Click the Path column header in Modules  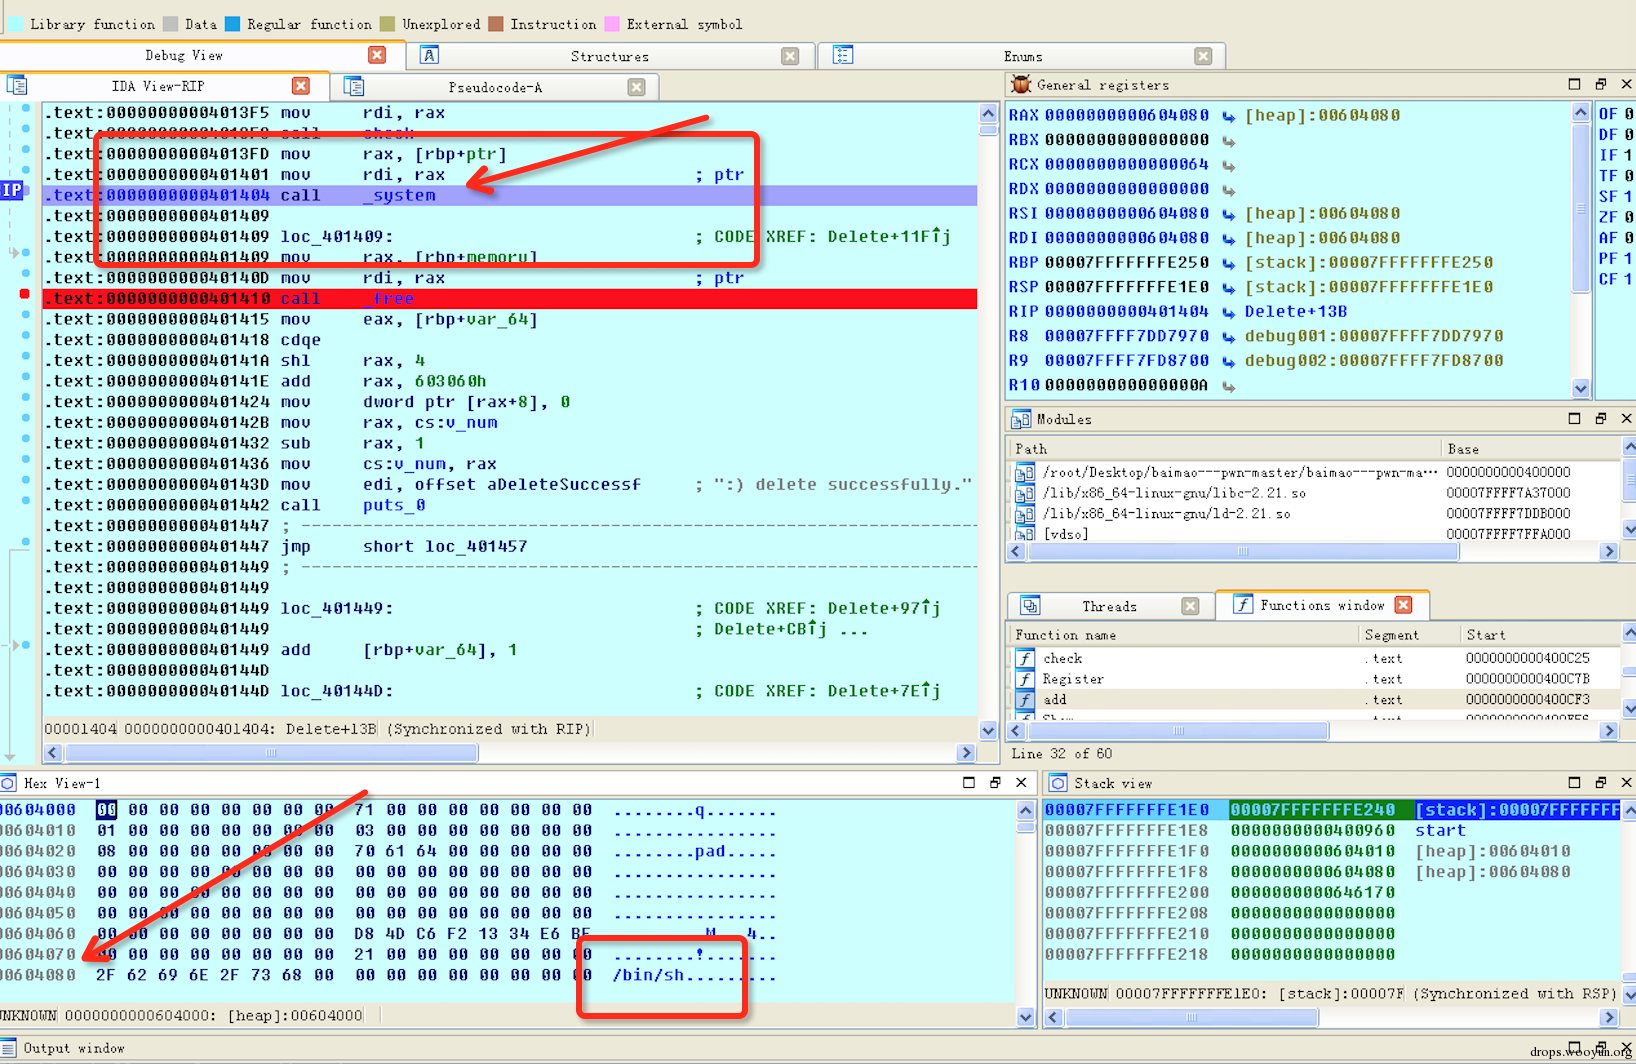[1030, 449]
